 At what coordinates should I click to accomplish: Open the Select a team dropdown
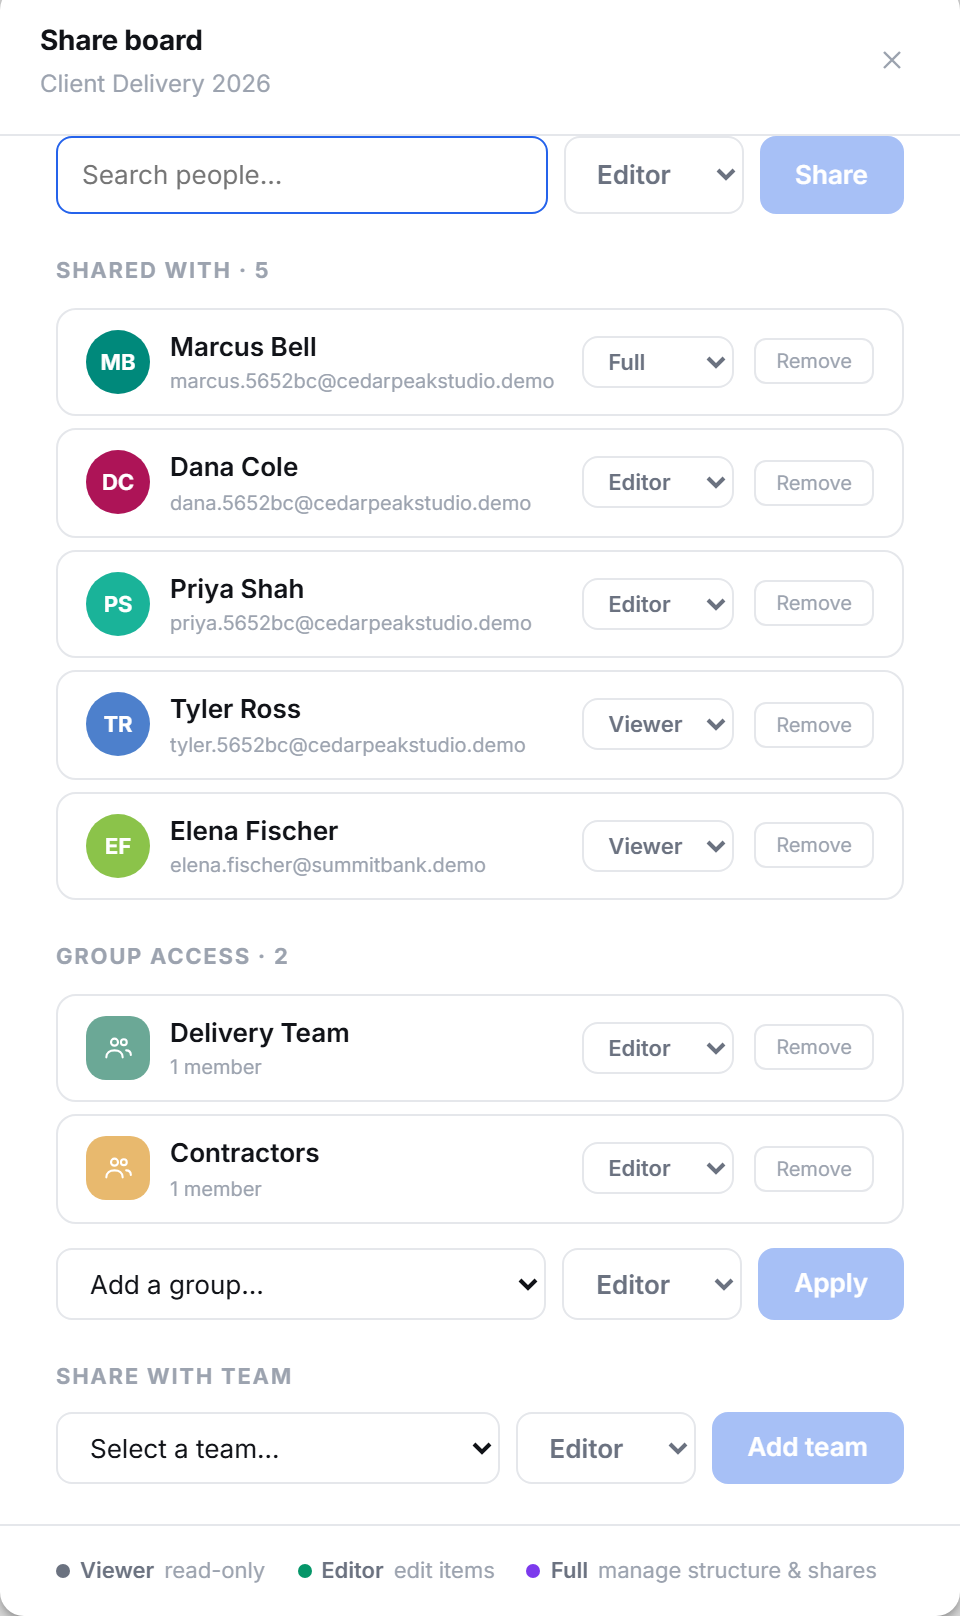(278, 1448)
